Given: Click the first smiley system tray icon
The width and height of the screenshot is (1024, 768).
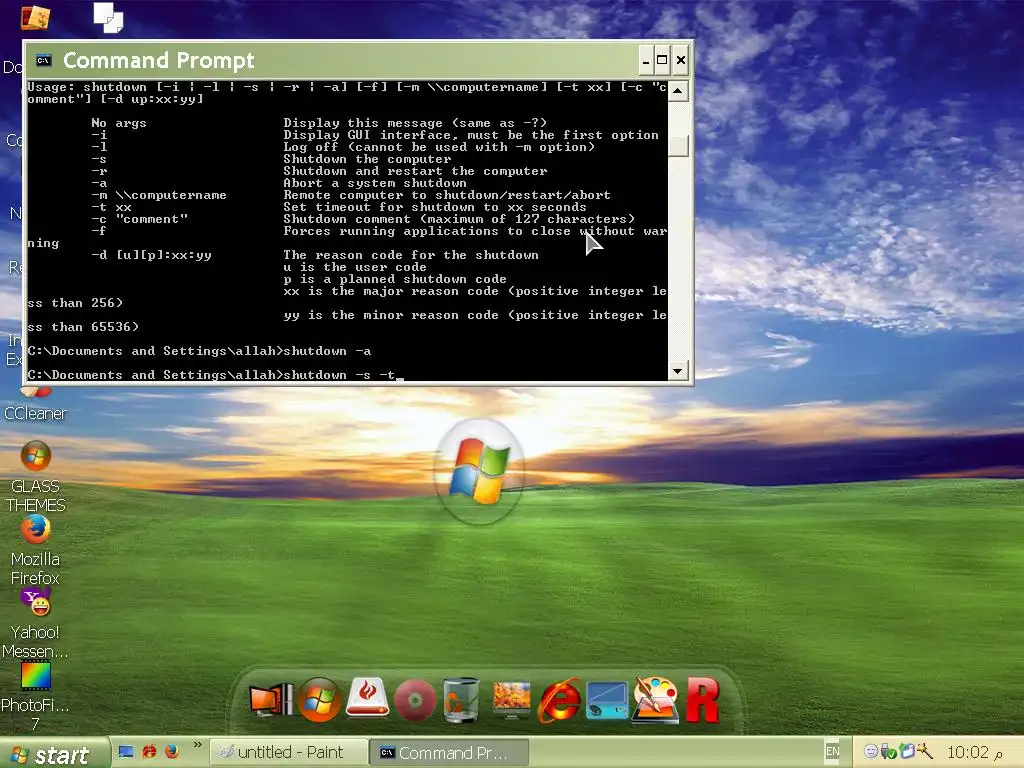Looking at the screenshot, I should [871, 752].
